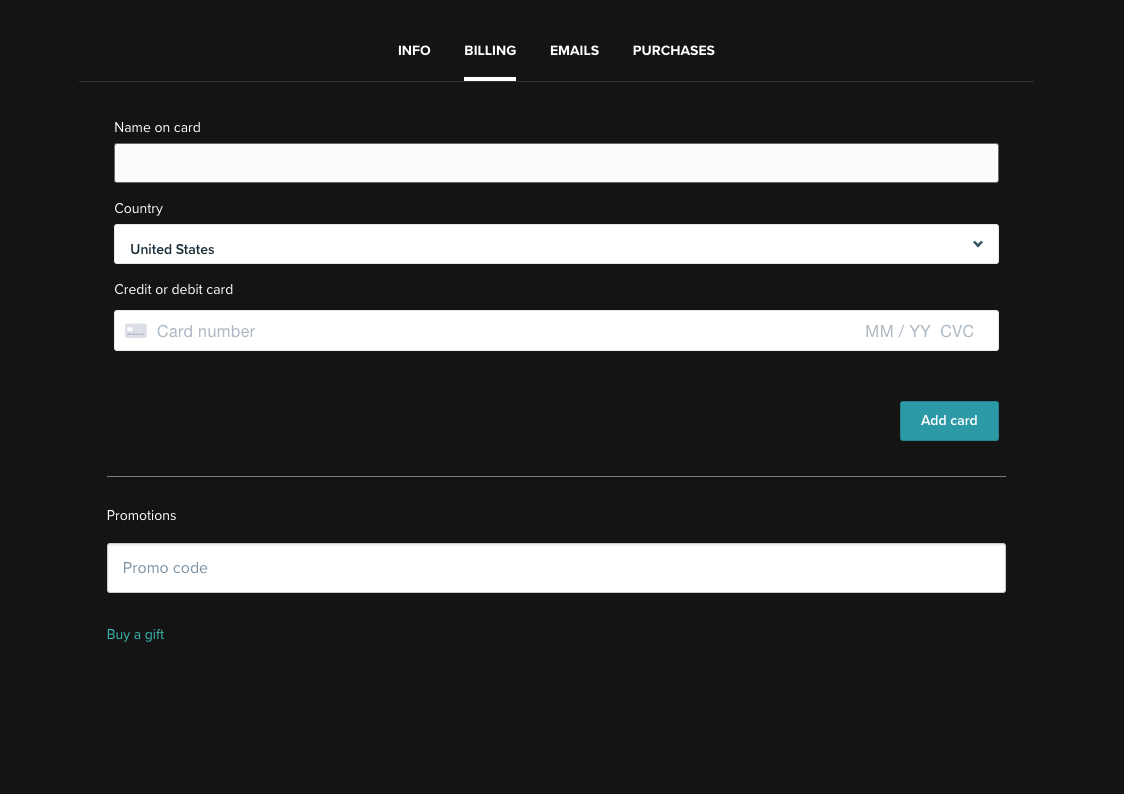1124x794 pixels.
Task: Click the Promotions section heading
Action: [x=141, y=515]
